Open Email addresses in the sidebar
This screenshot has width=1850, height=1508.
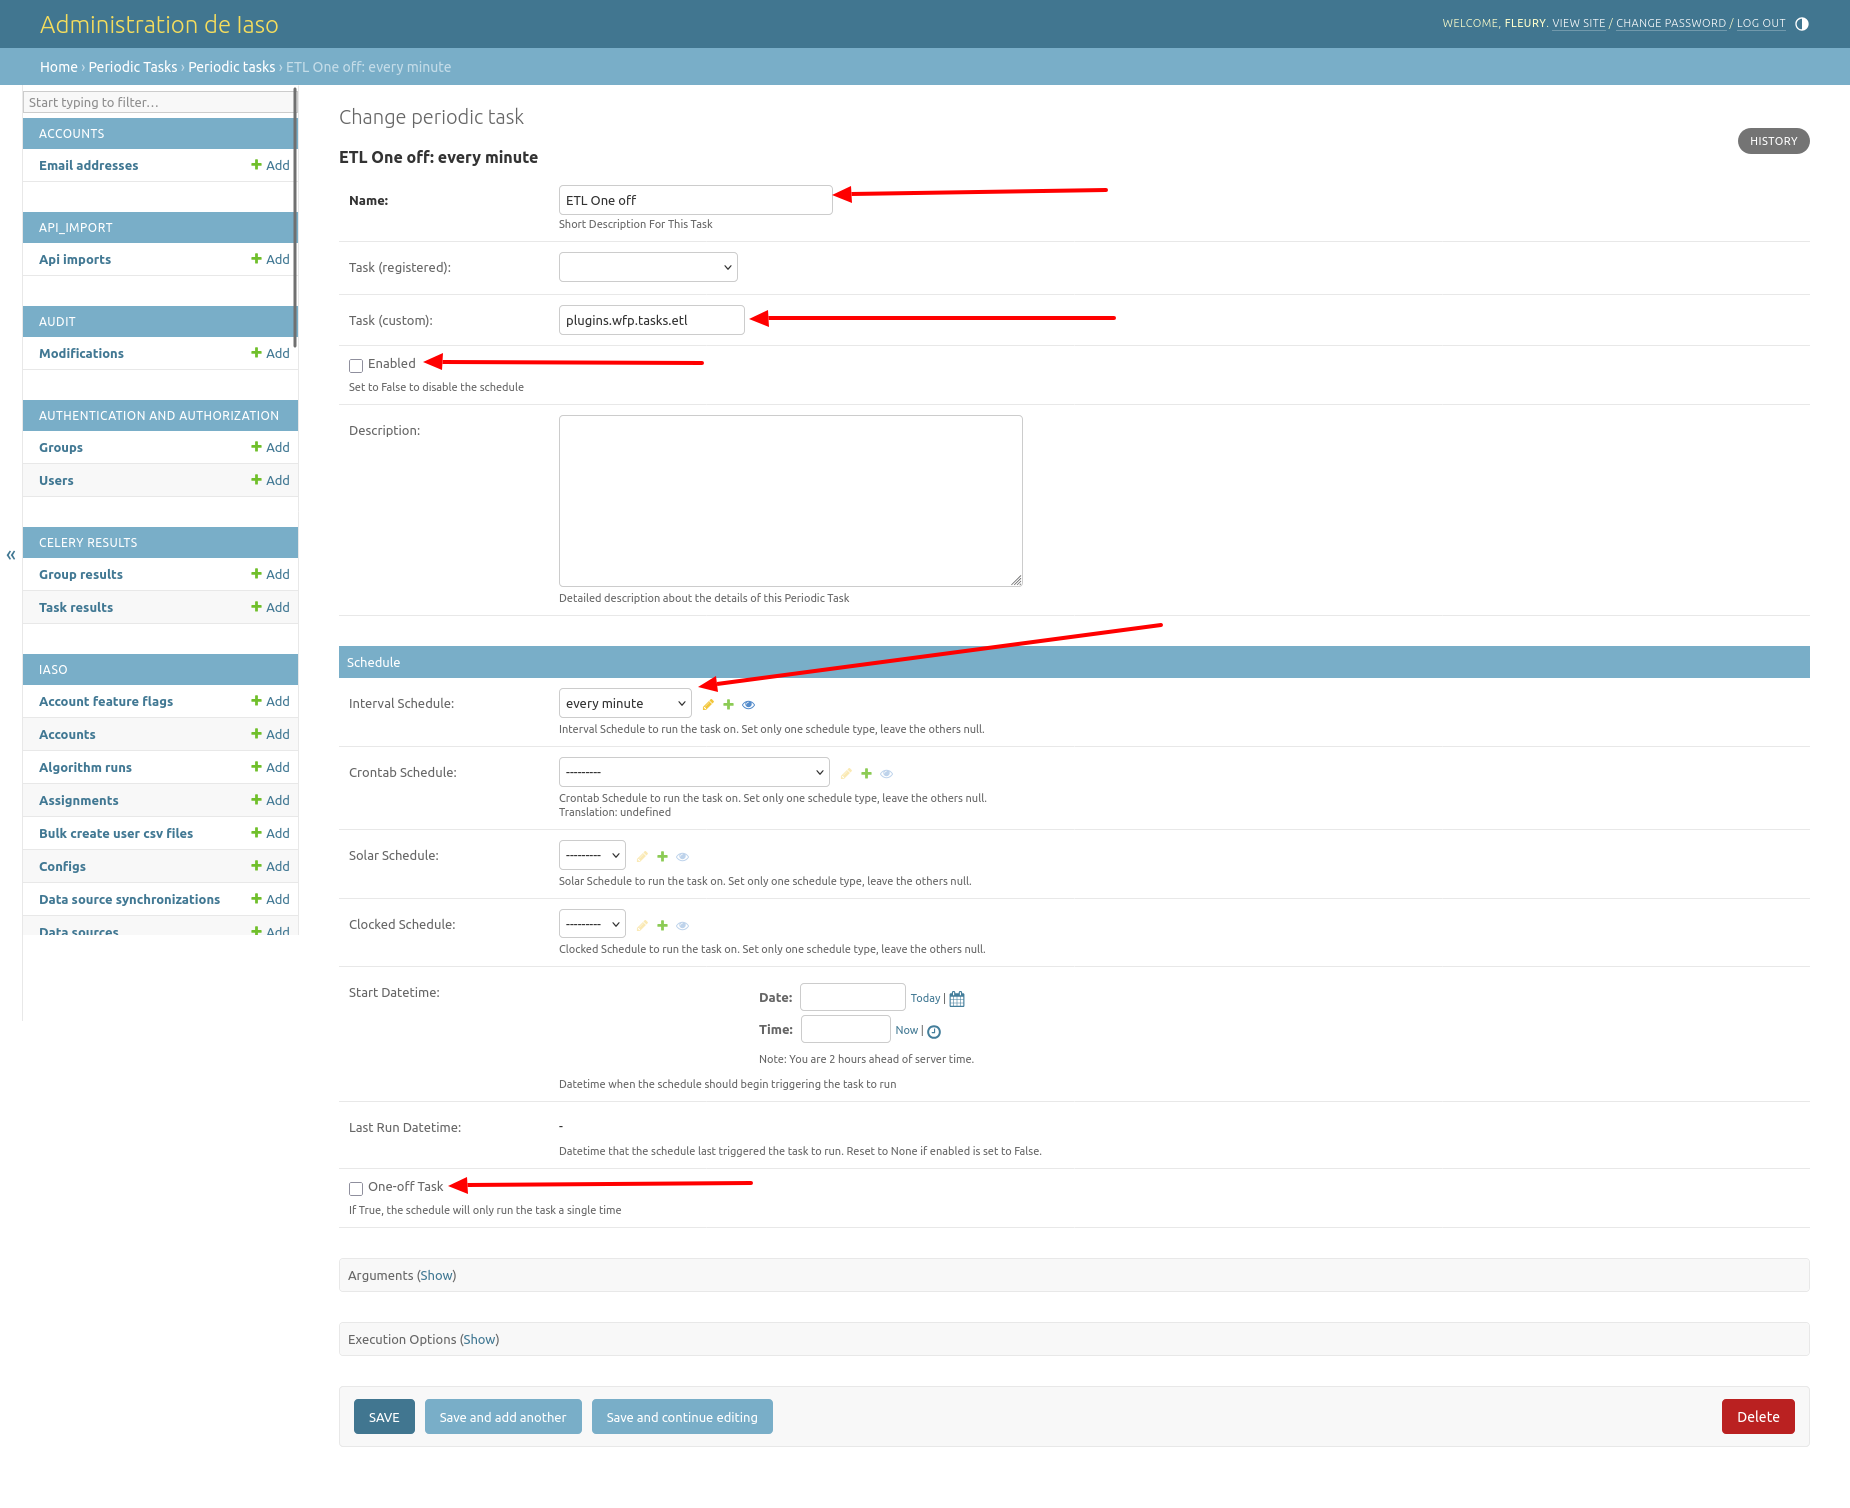pos(89,165)
